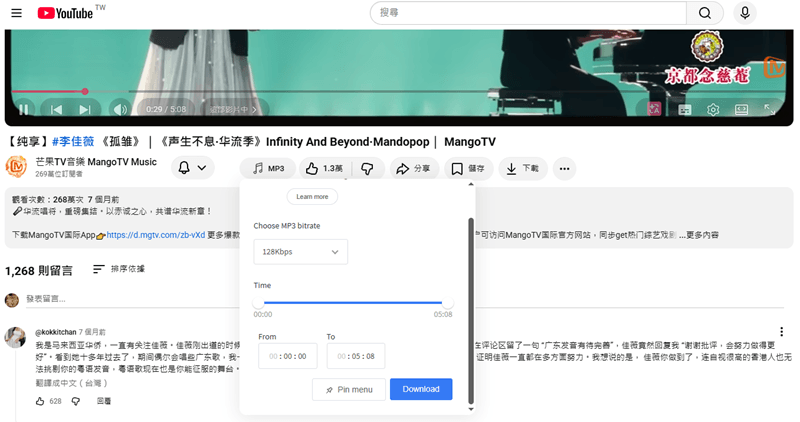
Task: Click the MP3 music note button
Action: (268, 168)
